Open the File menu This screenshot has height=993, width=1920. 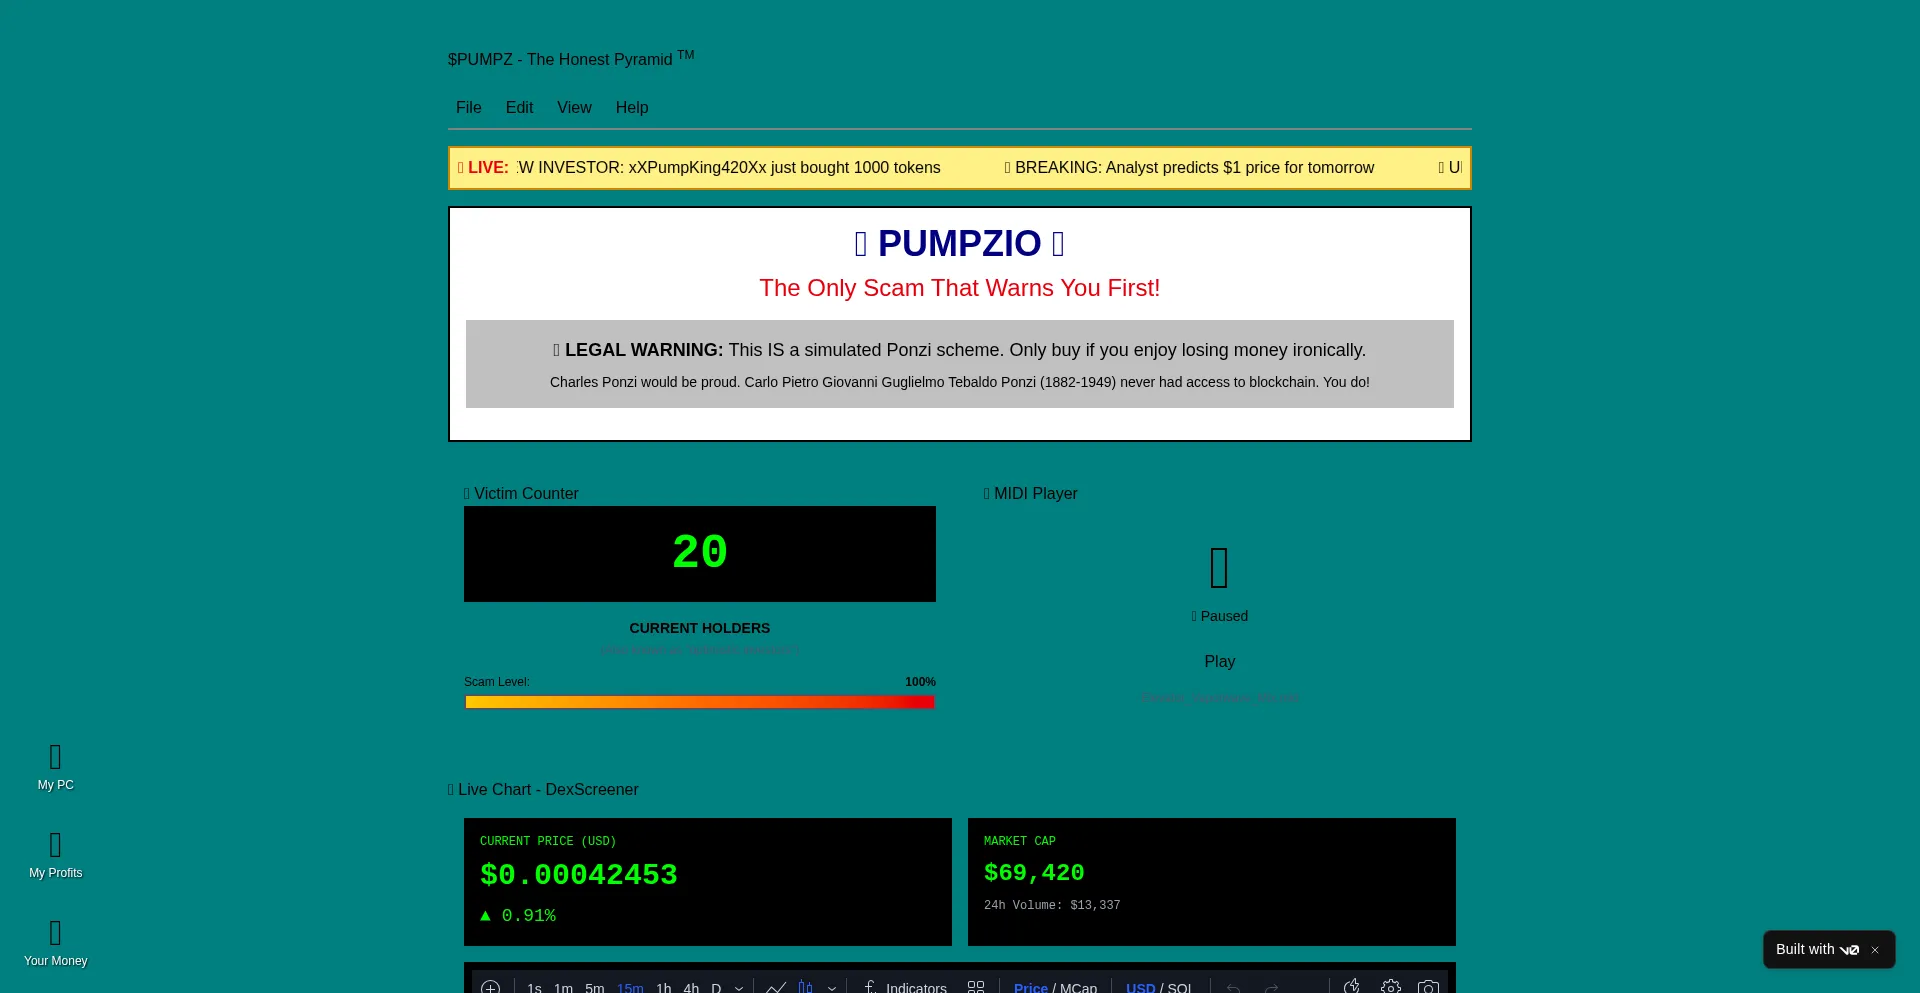tap(468, 107)
